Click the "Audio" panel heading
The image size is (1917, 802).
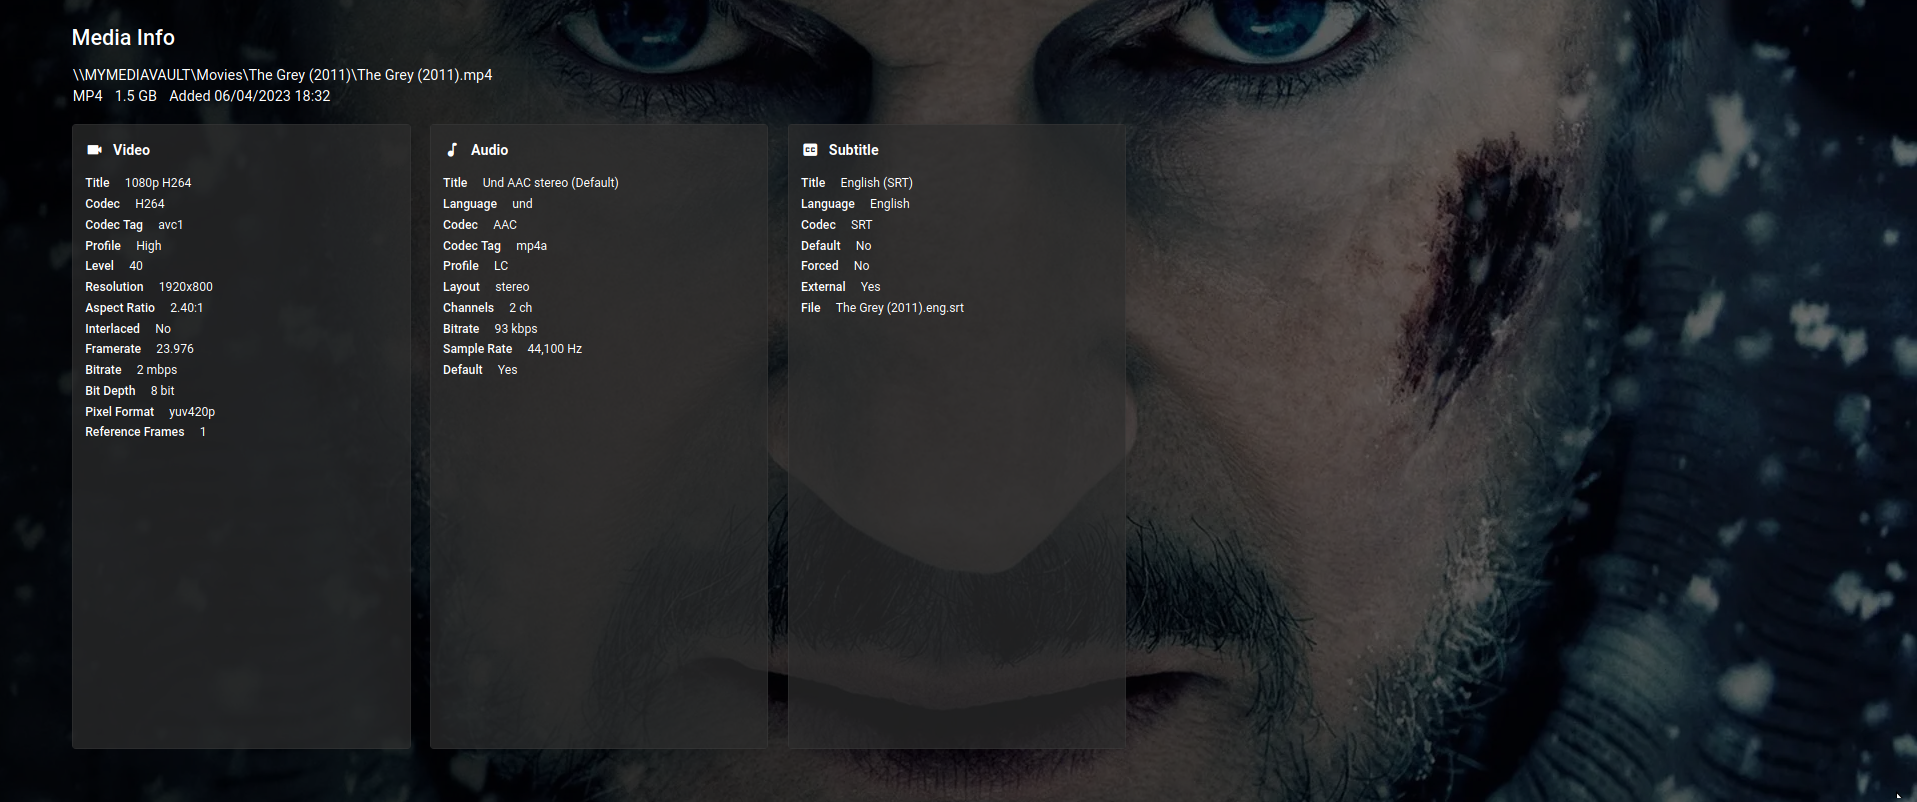coord(489,150)
